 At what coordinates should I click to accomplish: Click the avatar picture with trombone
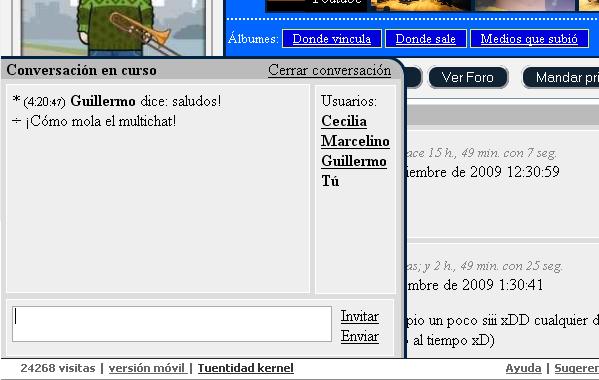[x=113, y=28]
